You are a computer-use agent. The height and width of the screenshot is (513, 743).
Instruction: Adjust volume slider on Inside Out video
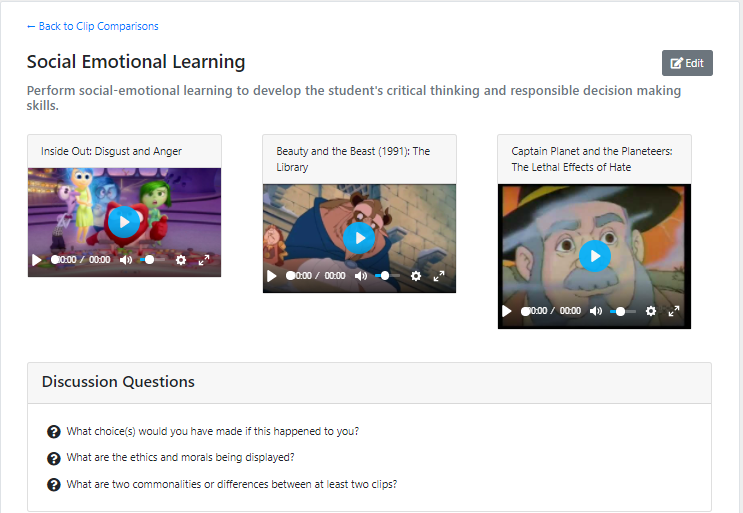[x=152, y=260]
